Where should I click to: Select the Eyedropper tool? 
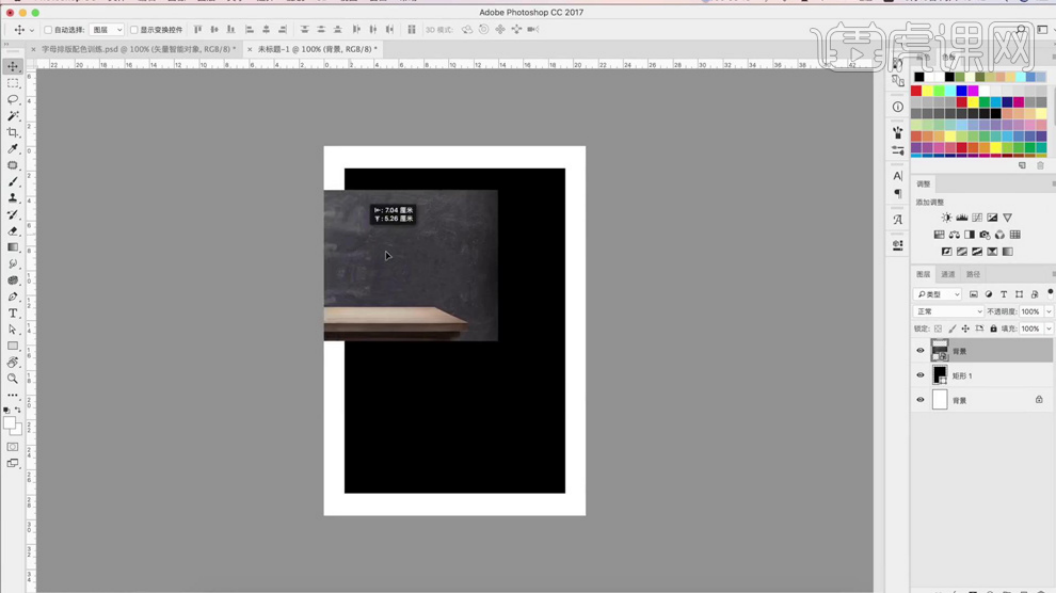click(x=13, y=149)
